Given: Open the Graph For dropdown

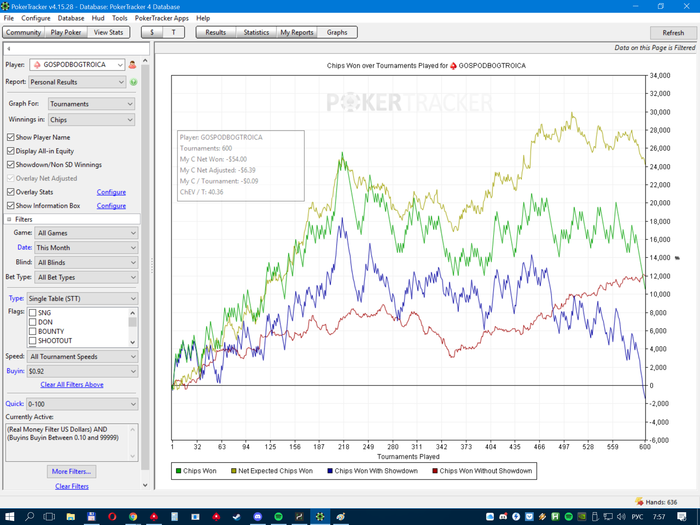Looking at the screenshot, I should point(91,104).
